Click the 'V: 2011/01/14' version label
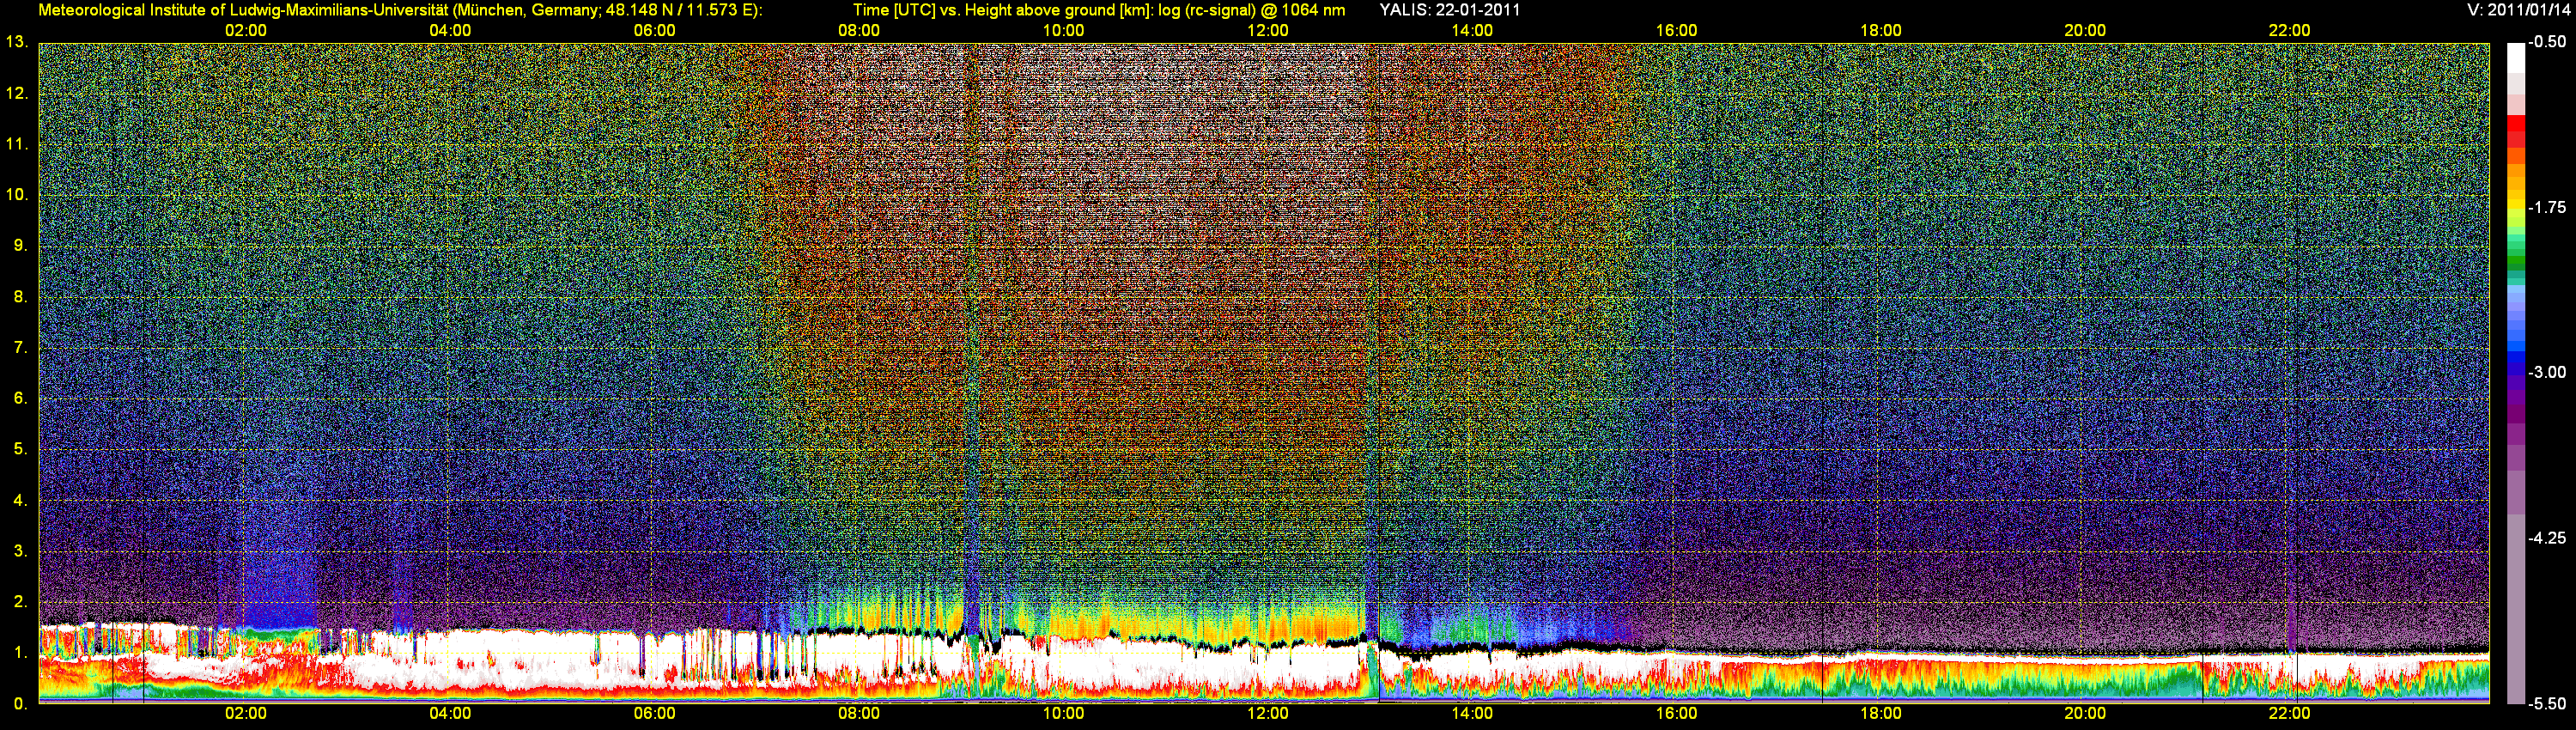 tap(2517, 10)
